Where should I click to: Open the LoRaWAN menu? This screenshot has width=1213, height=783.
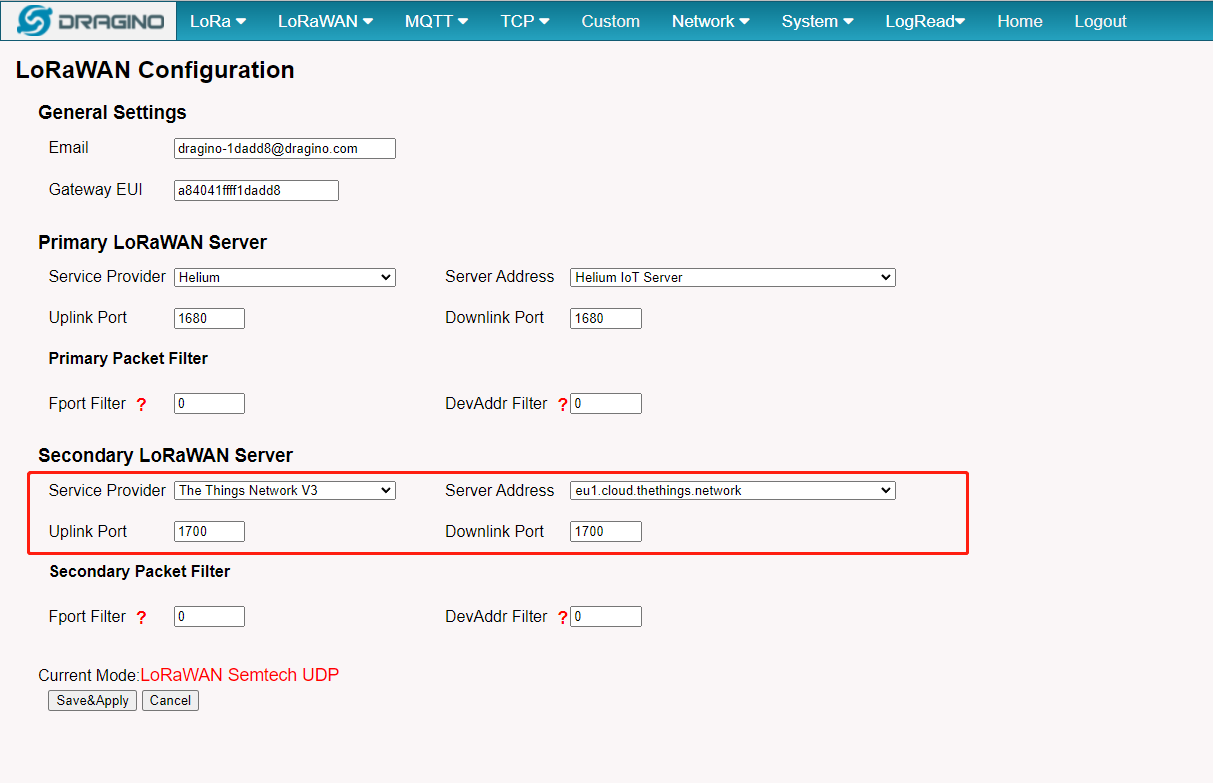click(325, 21)
